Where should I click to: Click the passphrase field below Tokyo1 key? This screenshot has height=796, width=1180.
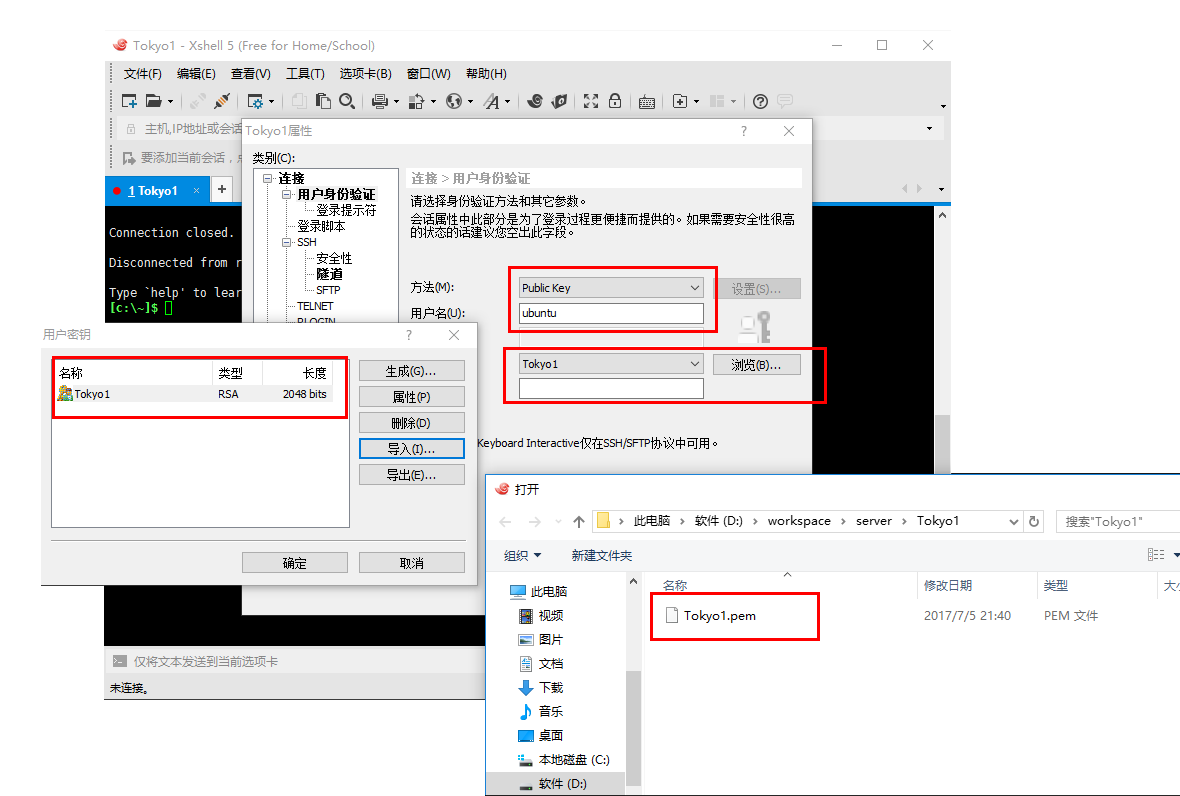pos(611,388)
